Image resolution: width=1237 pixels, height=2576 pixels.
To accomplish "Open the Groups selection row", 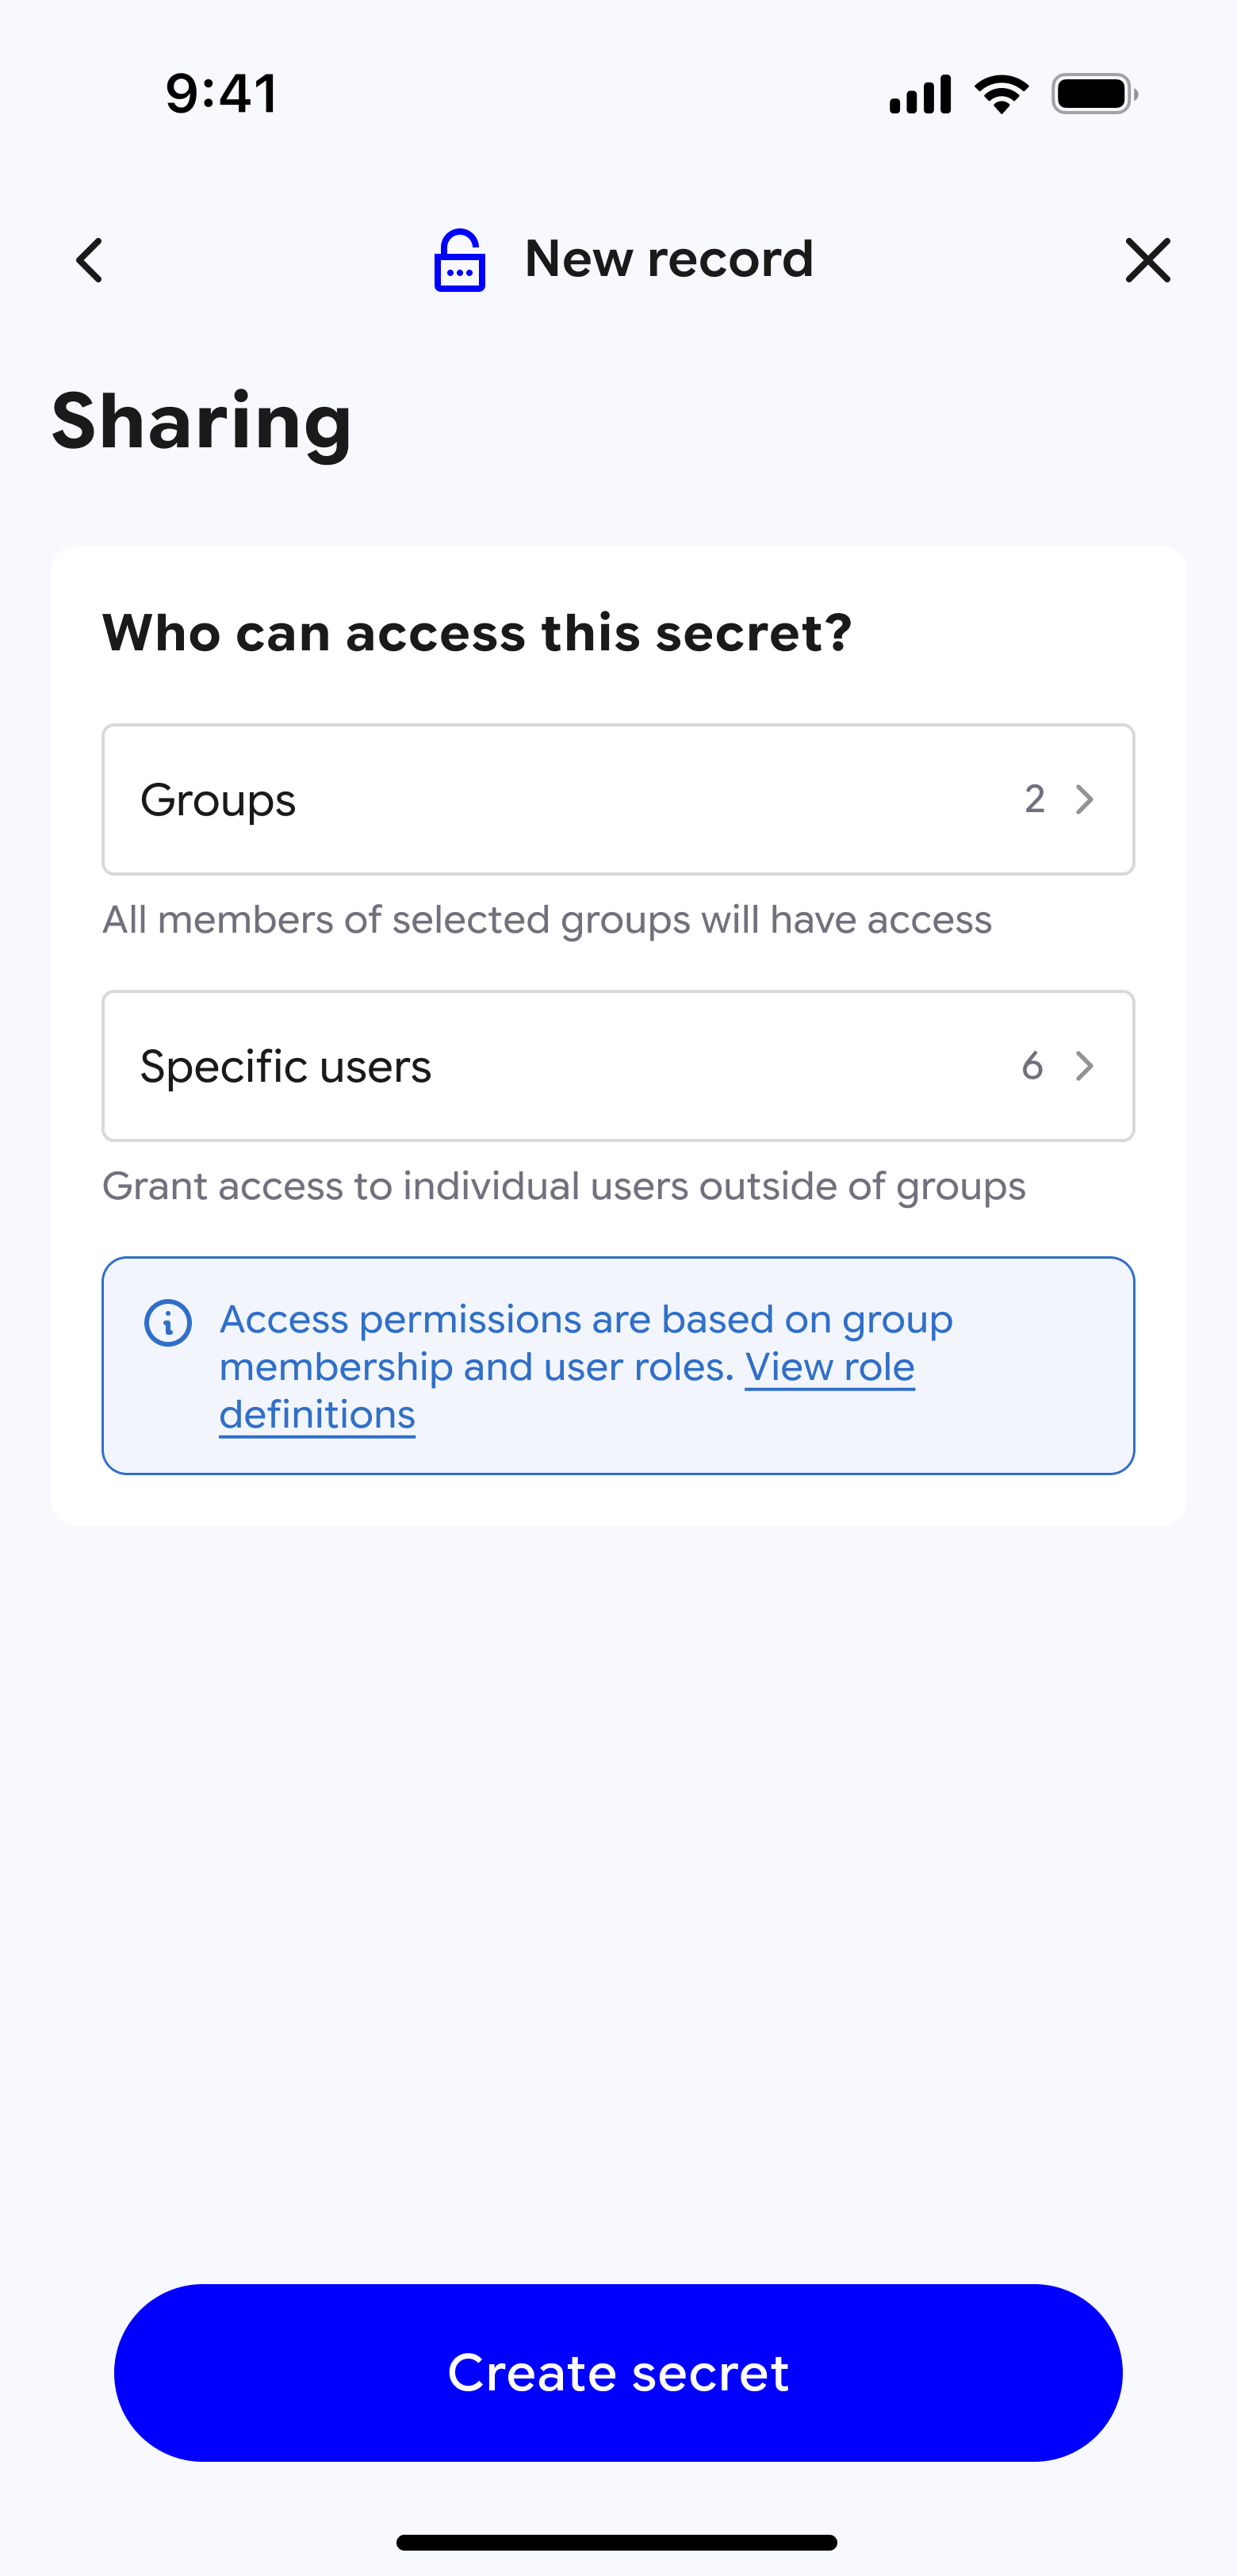I will [x=618, y=799].
